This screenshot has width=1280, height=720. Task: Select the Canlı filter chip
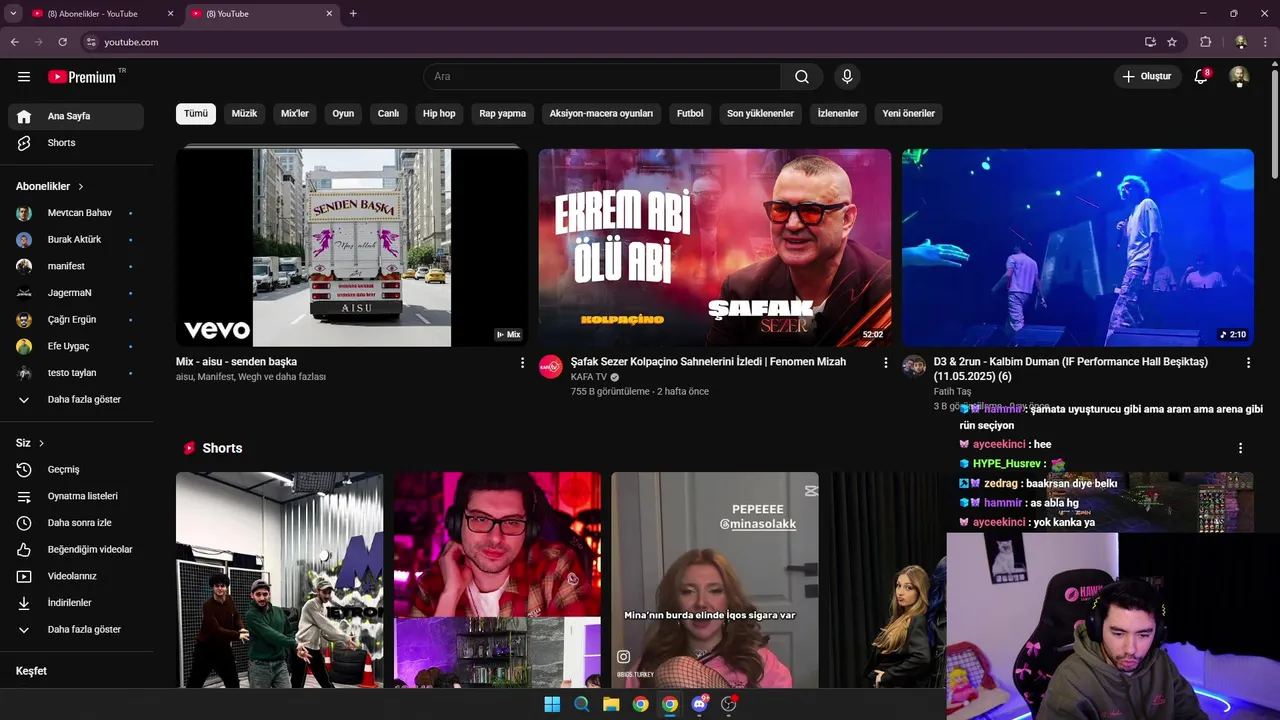pyautogui.click(x=388, y=114)
